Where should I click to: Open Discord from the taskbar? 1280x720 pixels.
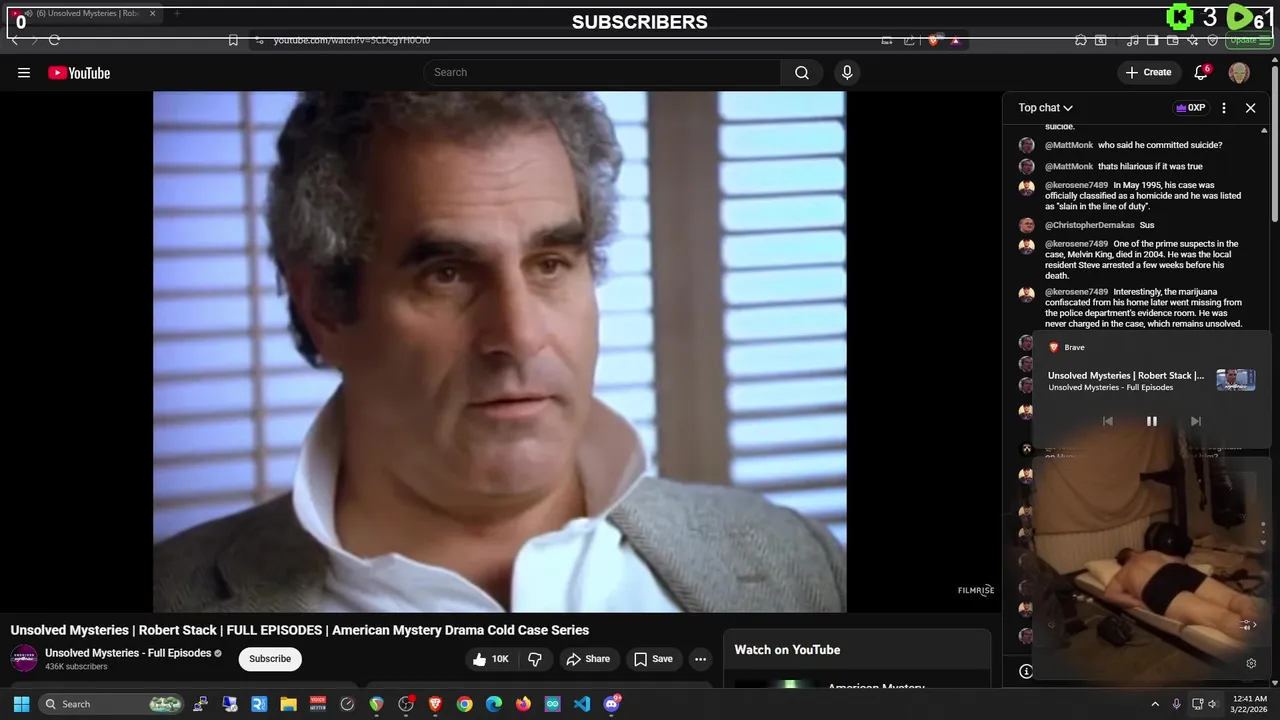(612, 704)
